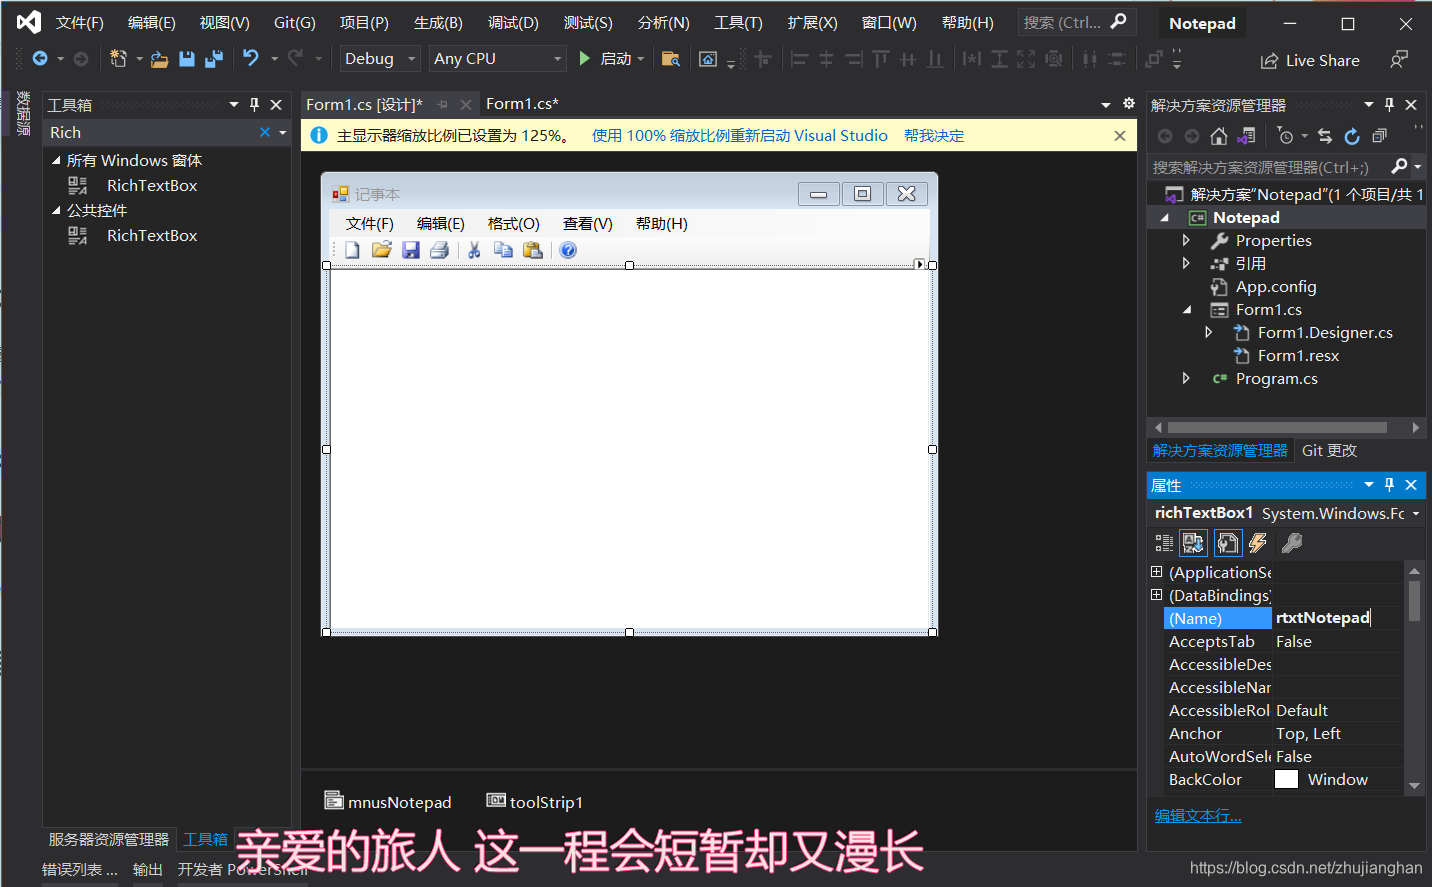Expand the (DataBindings) property
Viewport: 1432px width, 887px height.
click(1156, 595)
